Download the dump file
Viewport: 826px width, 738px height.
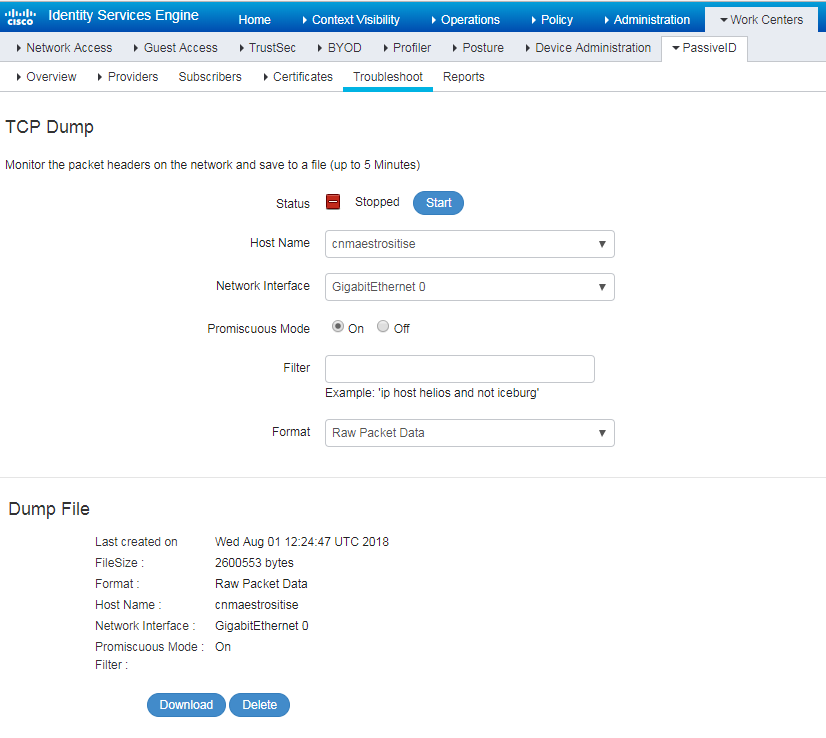tap(186, 705)
